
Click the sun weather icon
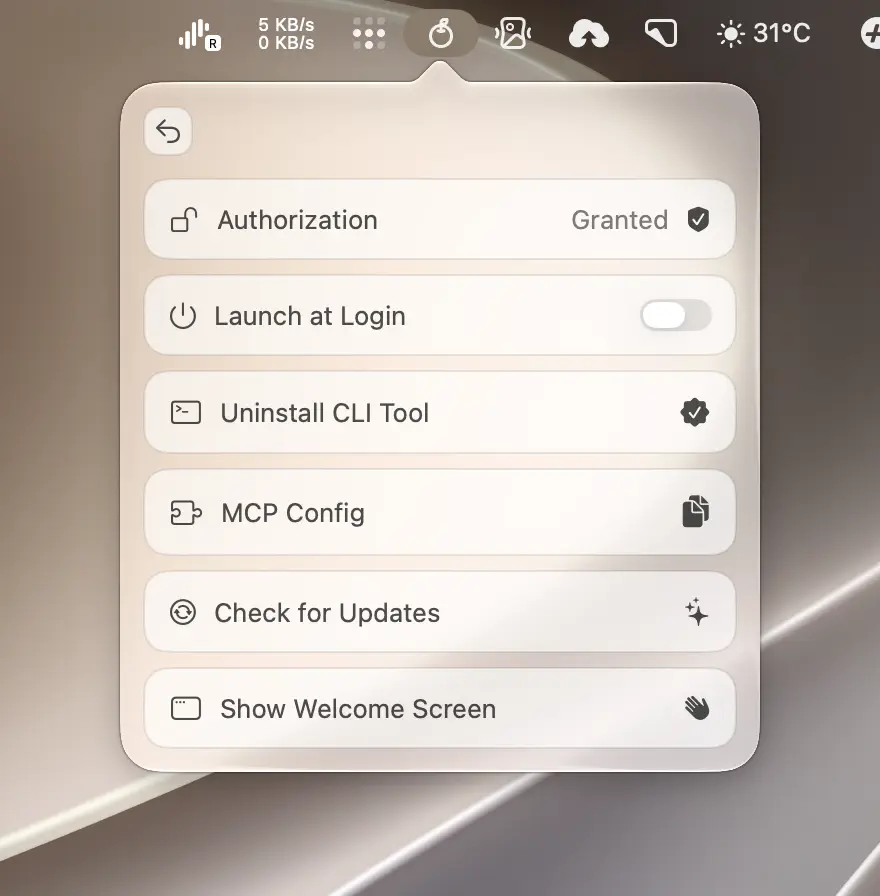click(731, 34)
